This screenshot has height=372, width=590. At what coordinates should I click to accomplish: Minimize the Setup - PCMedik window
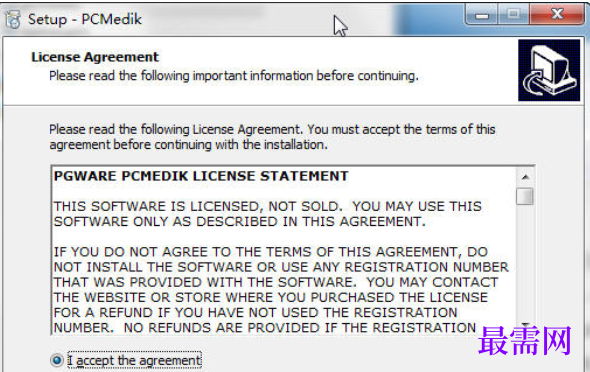tap(482, 15)
